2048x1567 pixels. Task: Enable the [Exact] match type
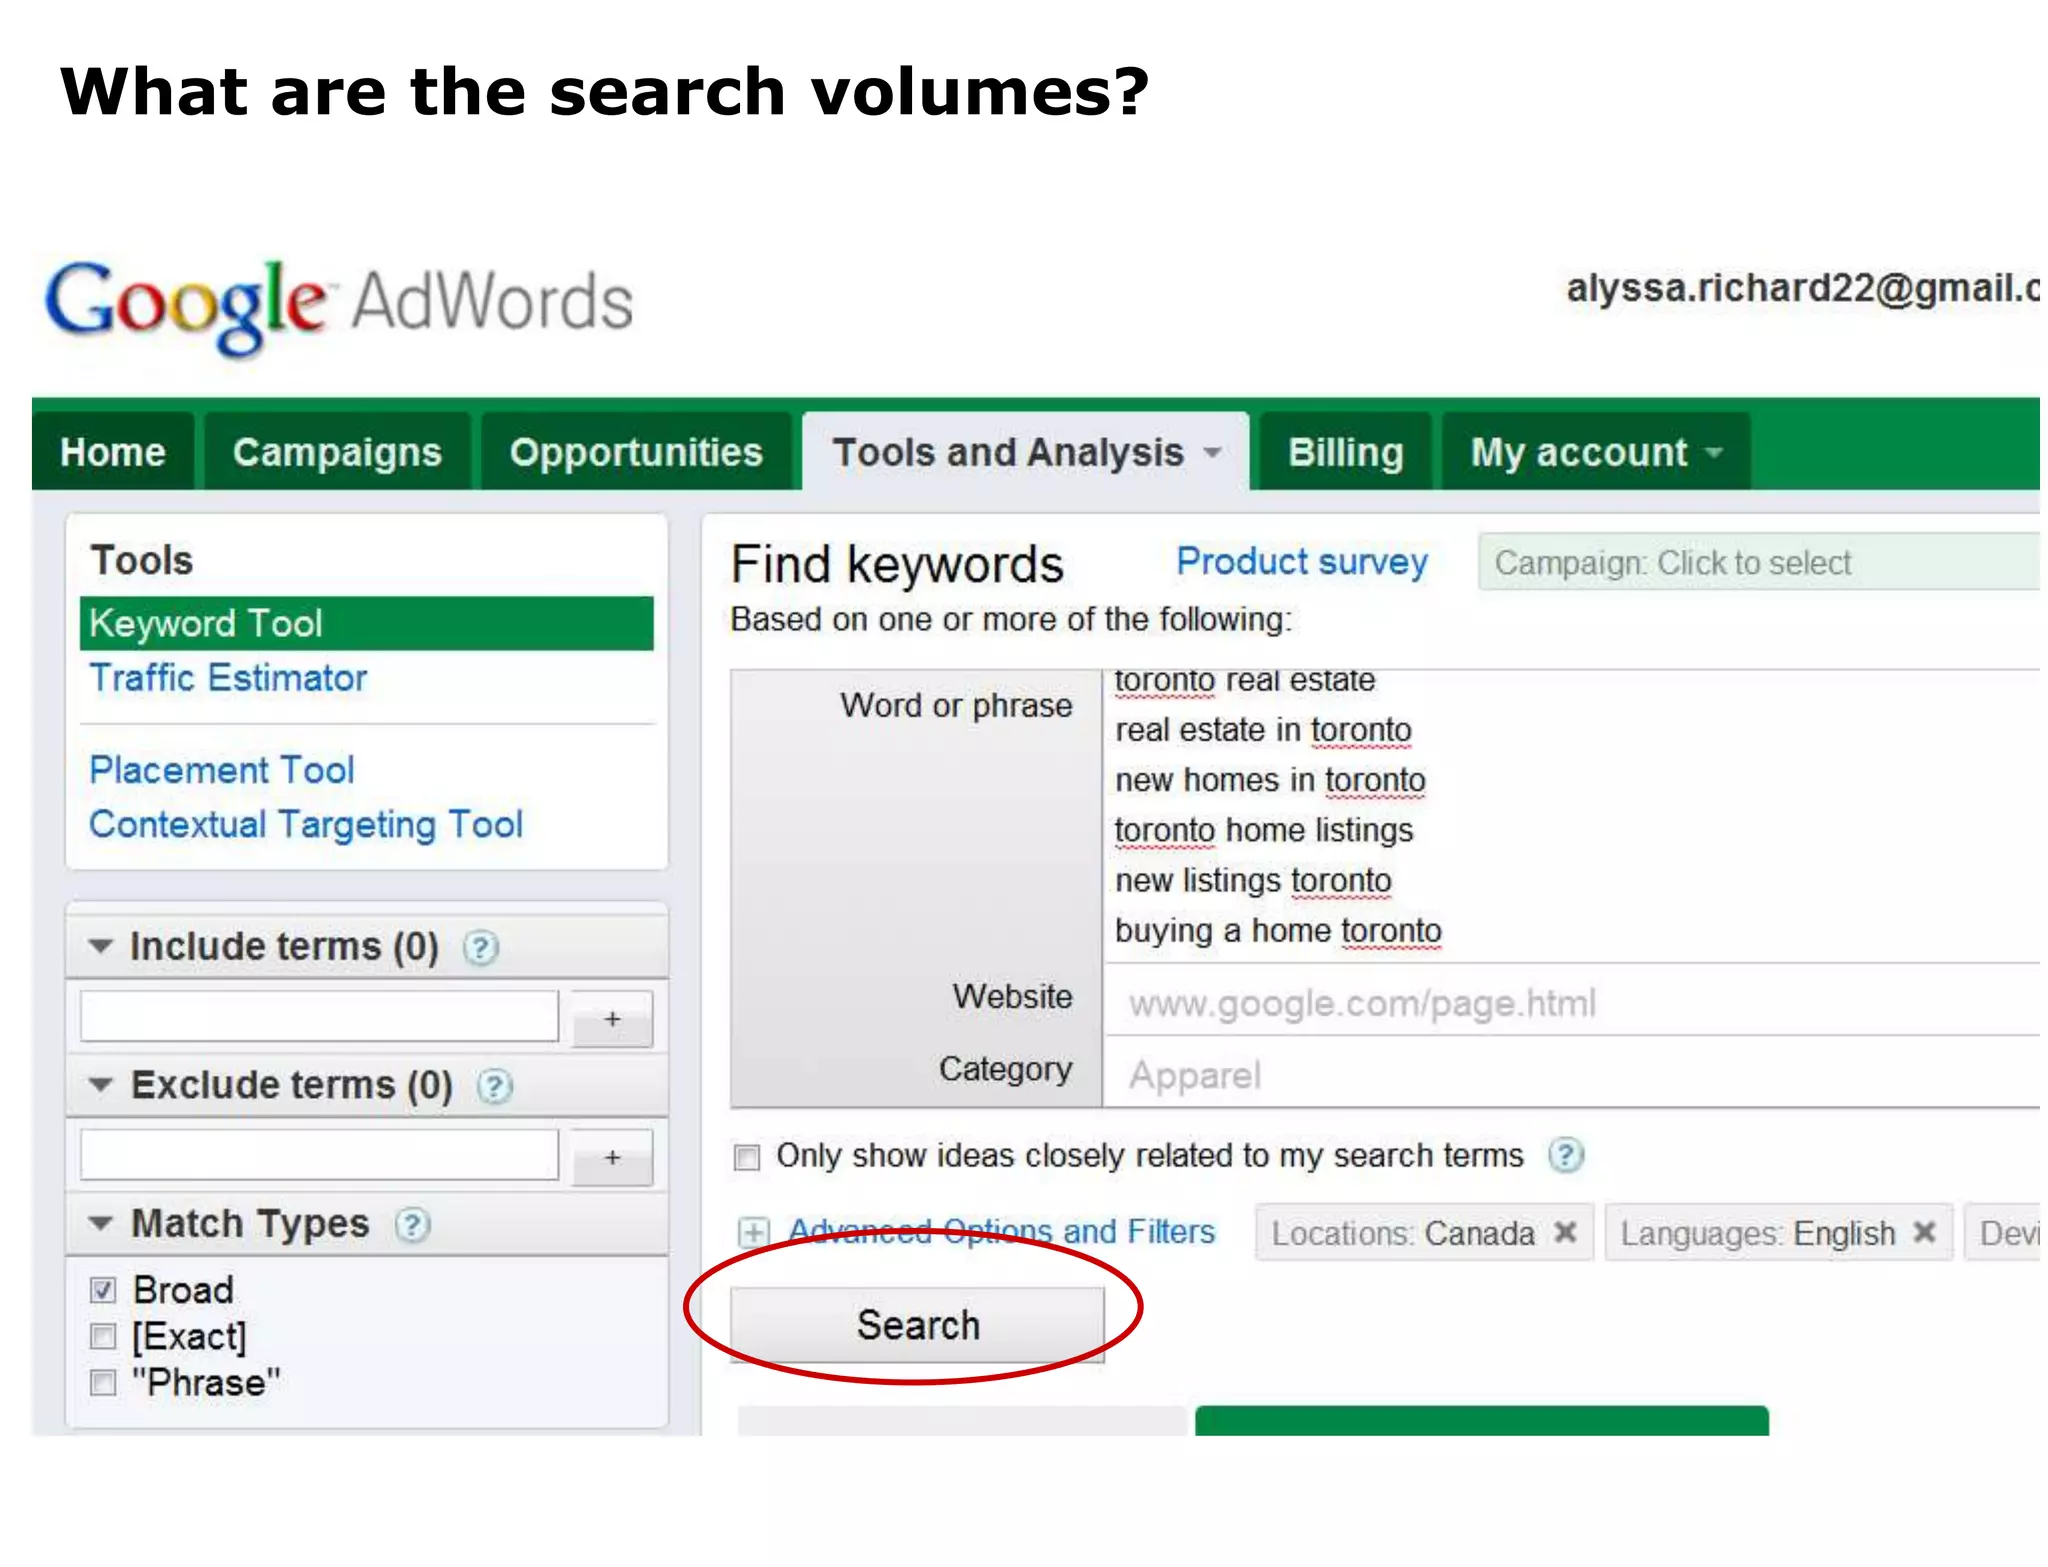(103, 1336)
